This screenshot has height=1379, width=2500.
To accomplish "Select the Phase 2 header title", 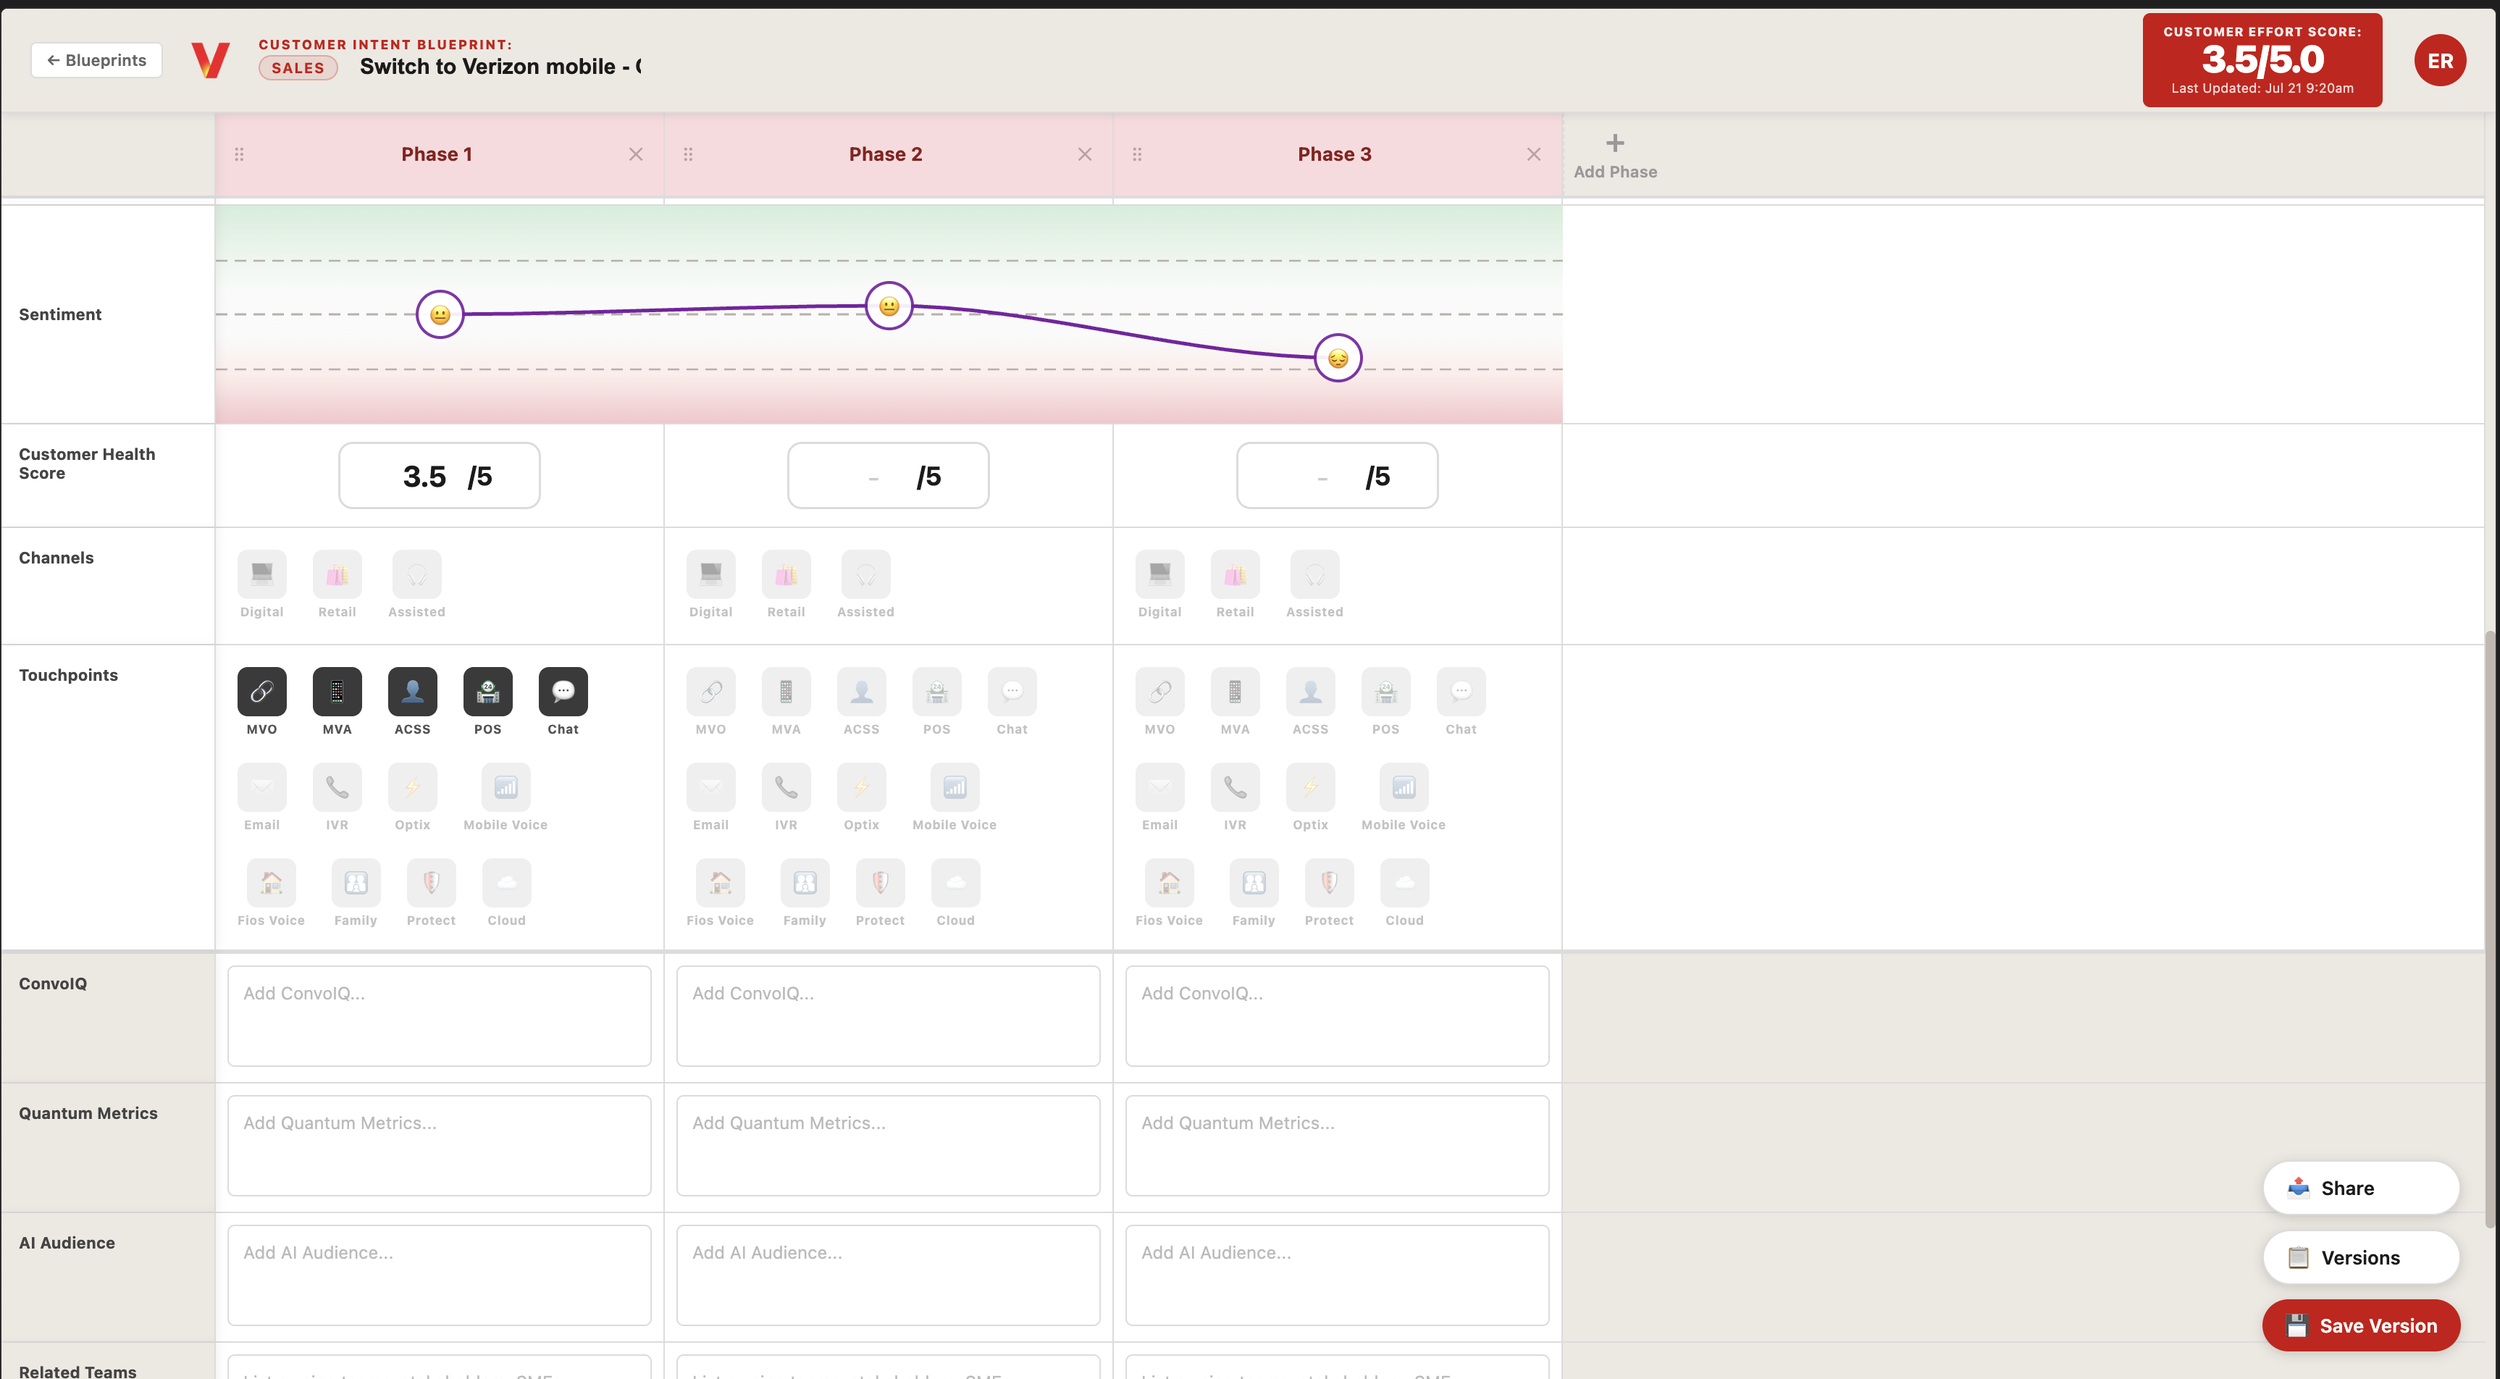I will [x=886, y=154].
